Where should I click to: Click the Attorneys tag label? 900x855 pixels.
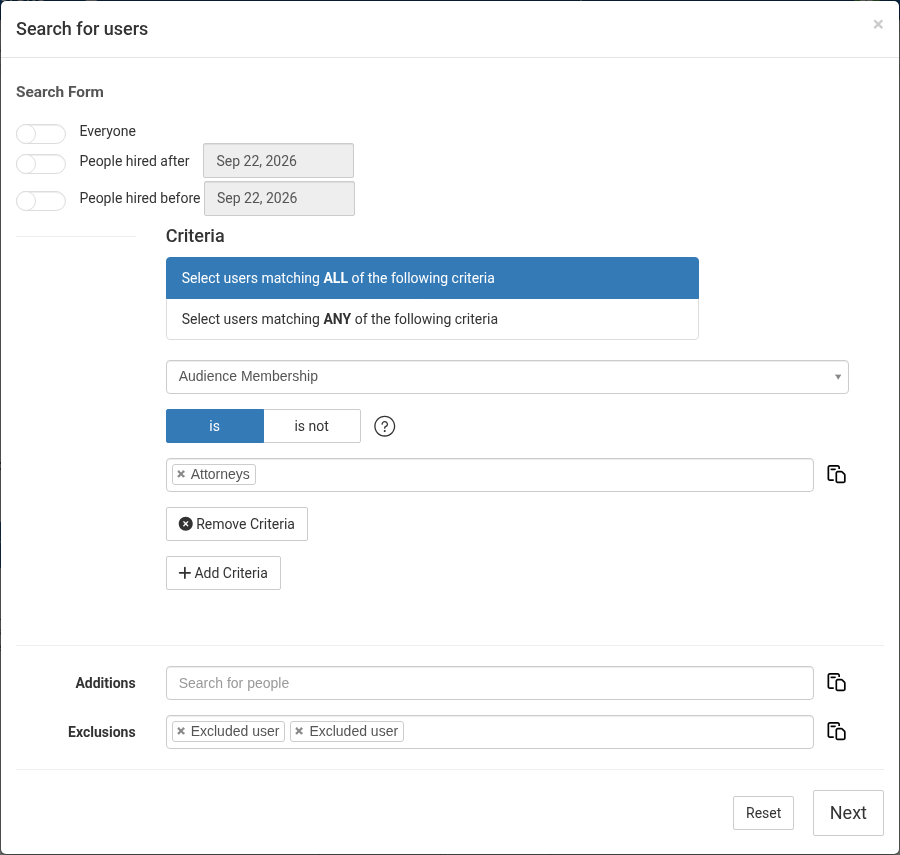click(x=220, y=474)
